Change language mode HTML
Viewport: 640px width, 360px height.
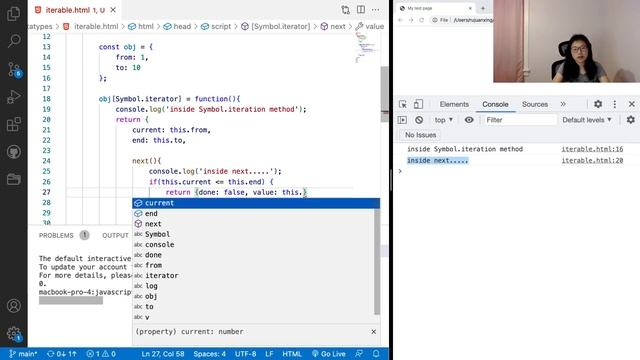(292, 354)
